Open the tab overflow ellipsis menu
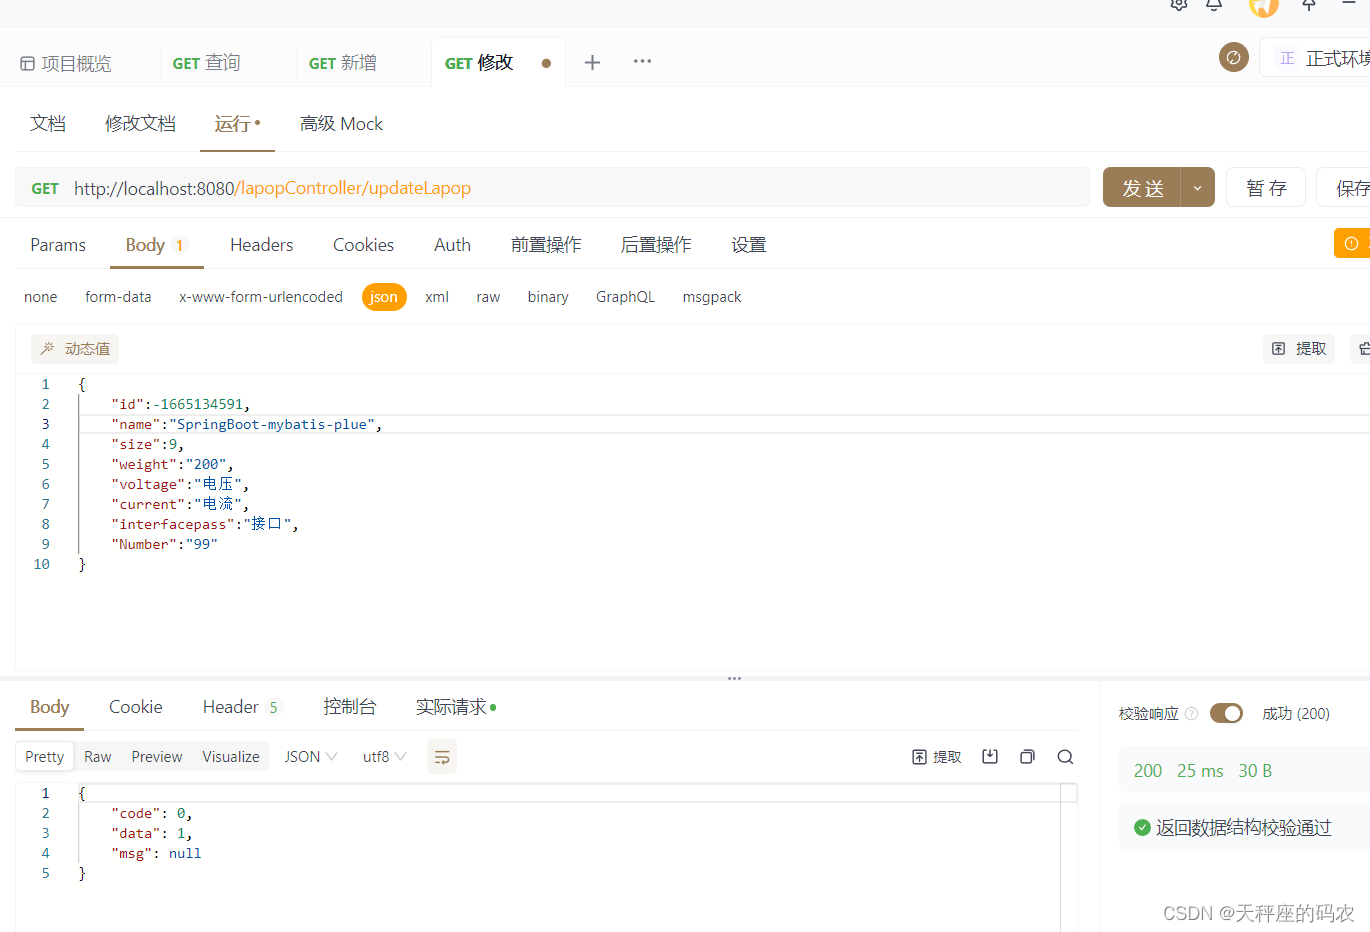The image size is (1370, 932). [642, 61]
